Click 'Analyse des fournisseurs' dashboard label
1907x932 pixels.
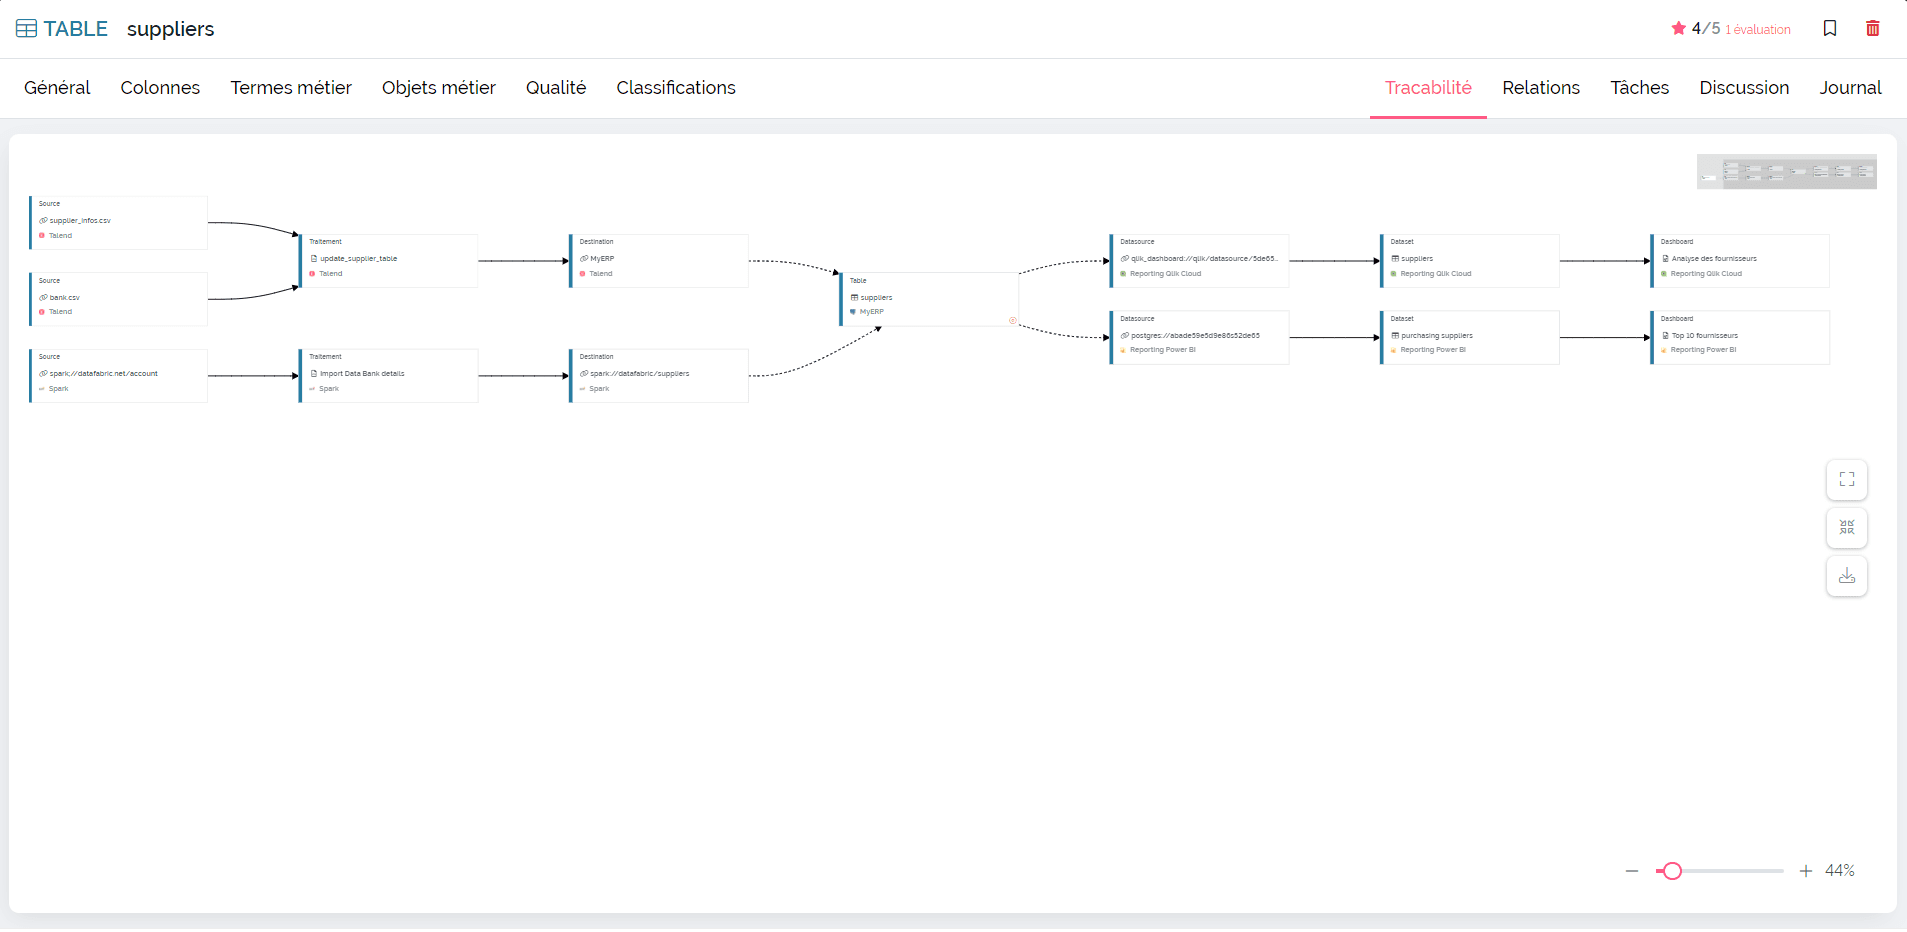pyautogui.click(x=1714, y=259)
